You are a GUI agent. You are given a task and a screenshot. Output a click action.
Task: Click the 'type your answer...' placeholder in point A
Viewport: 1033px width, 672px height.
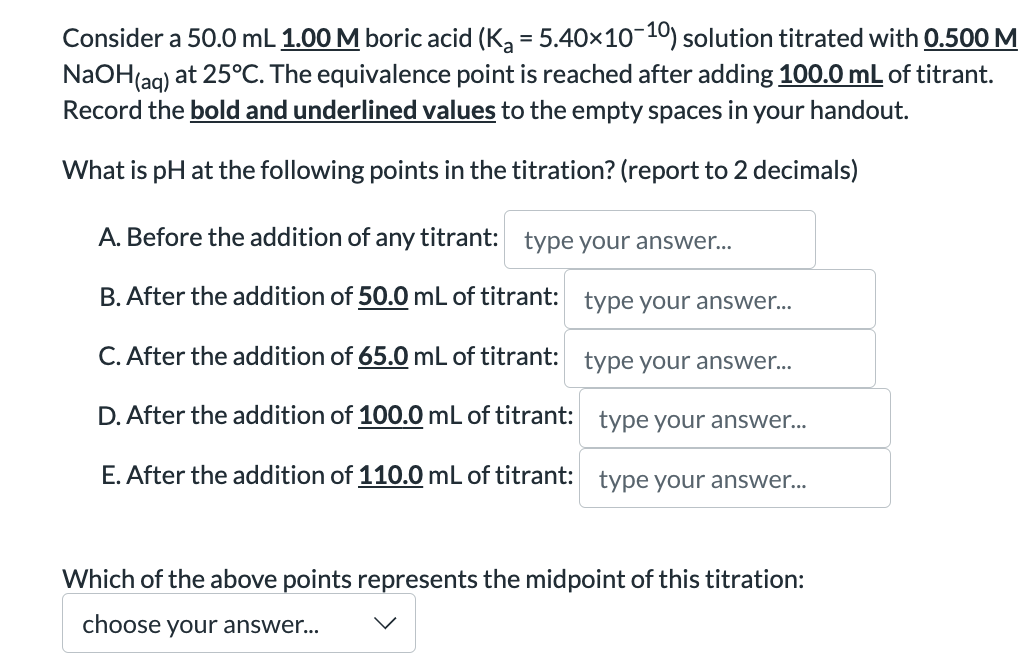622,240
